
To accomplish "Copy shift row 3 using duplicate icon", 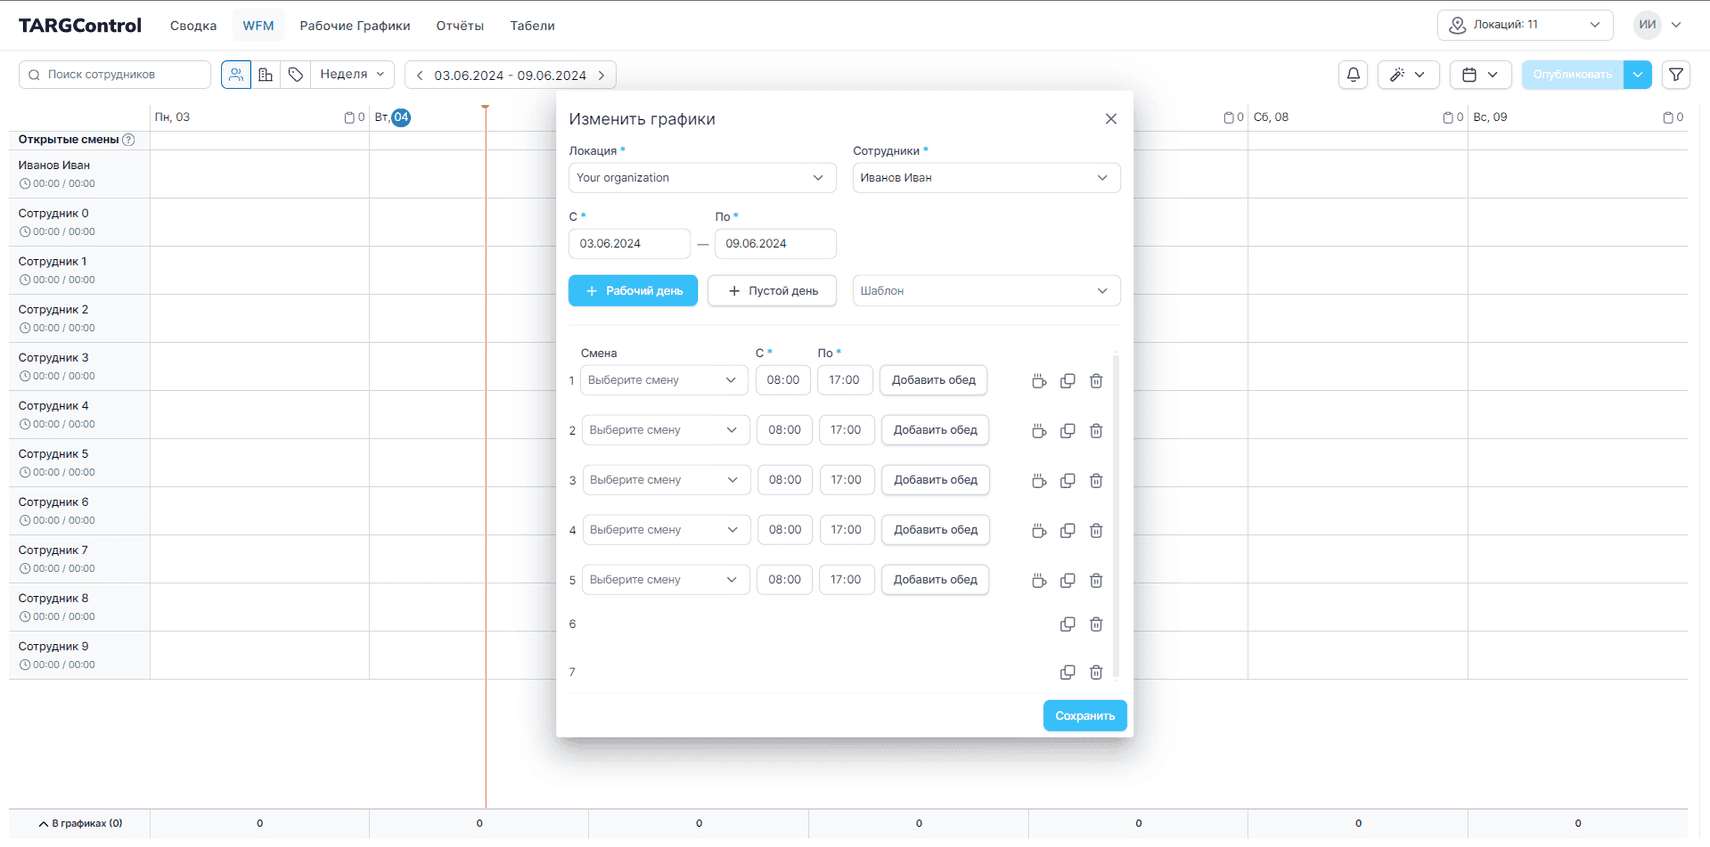I will click(x=1067, y=481).
